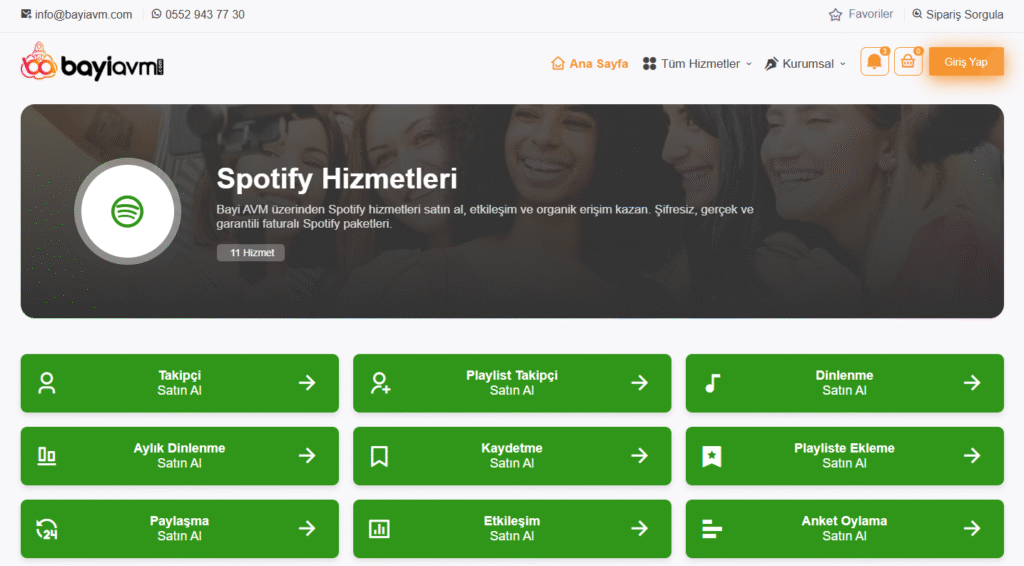Click the 24-hour refresh icon on Paylaşma card
Image resolution: width=1024 pixels, height=566 pixels.
pyautogui.click(x=46, y=529)
